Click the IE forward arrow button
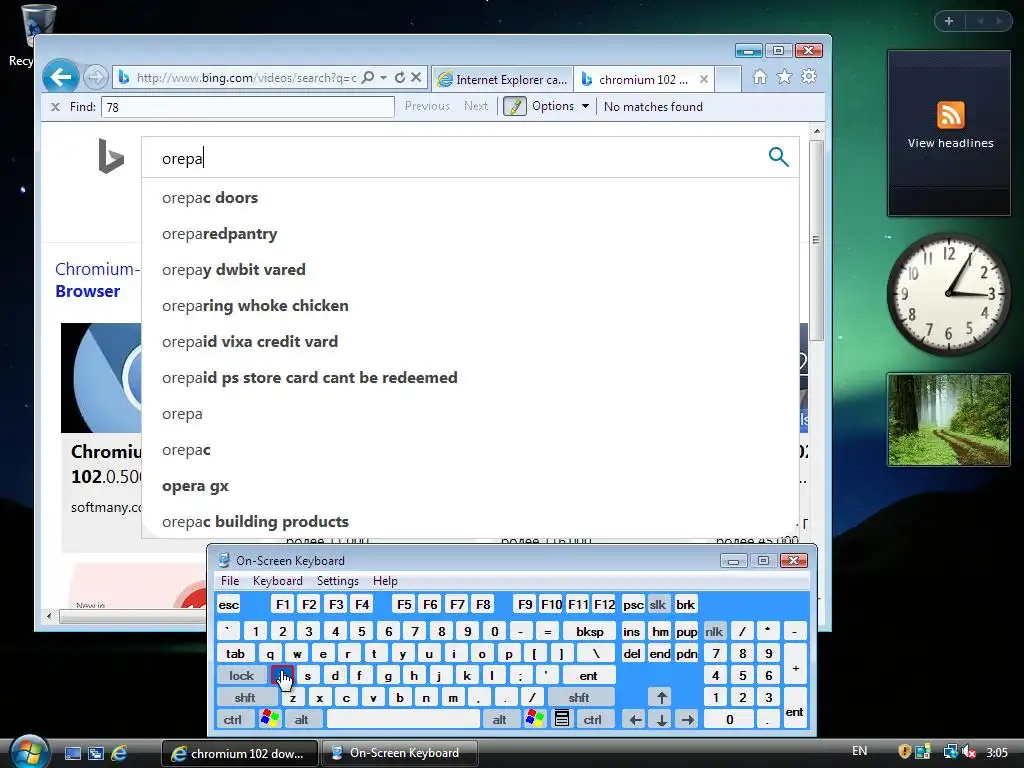Screen dimensions: 1024x768 [x=96, y=78]
